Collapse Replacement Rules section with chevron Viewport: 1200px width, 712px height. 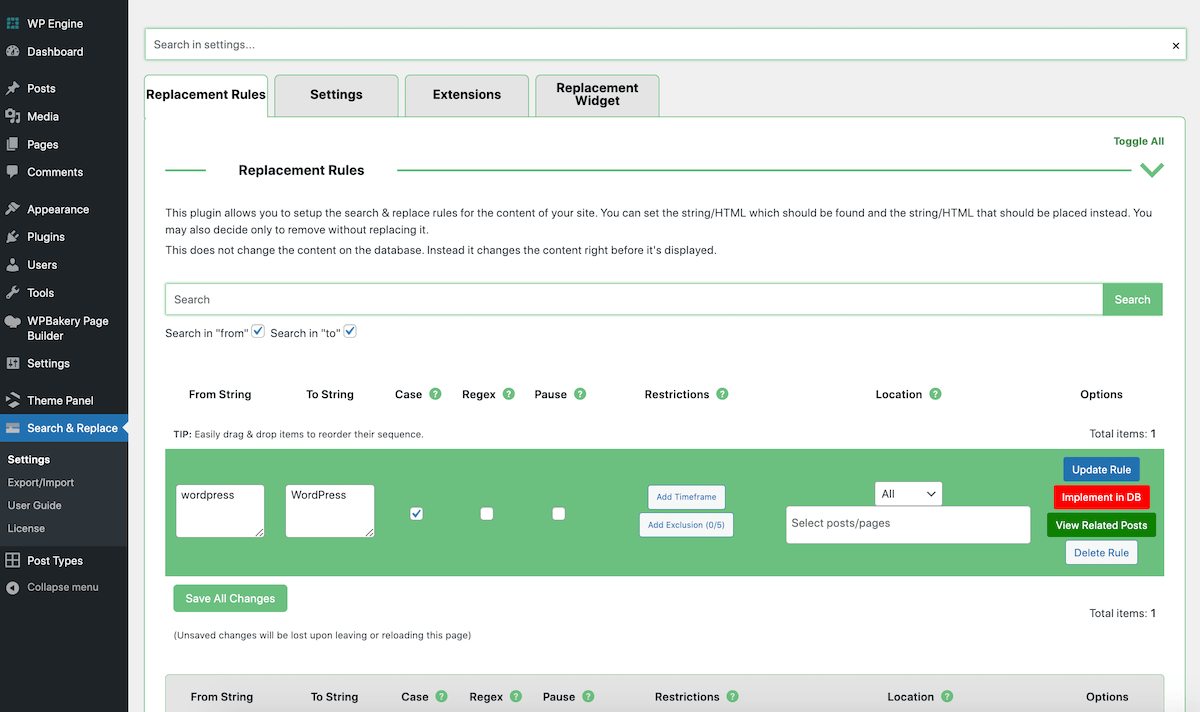coord(1152,170)
